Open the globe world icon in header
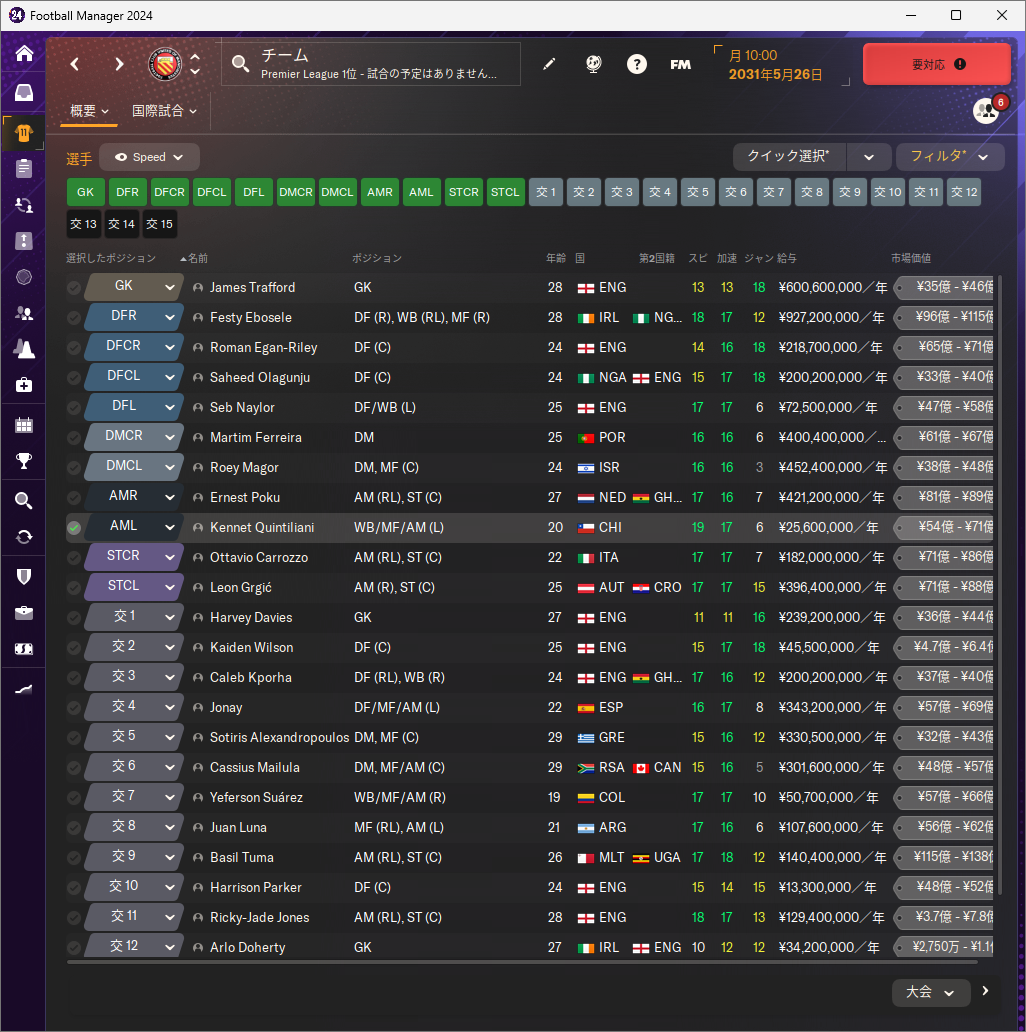1026x1032 pixels. click(x=593, y=64)
